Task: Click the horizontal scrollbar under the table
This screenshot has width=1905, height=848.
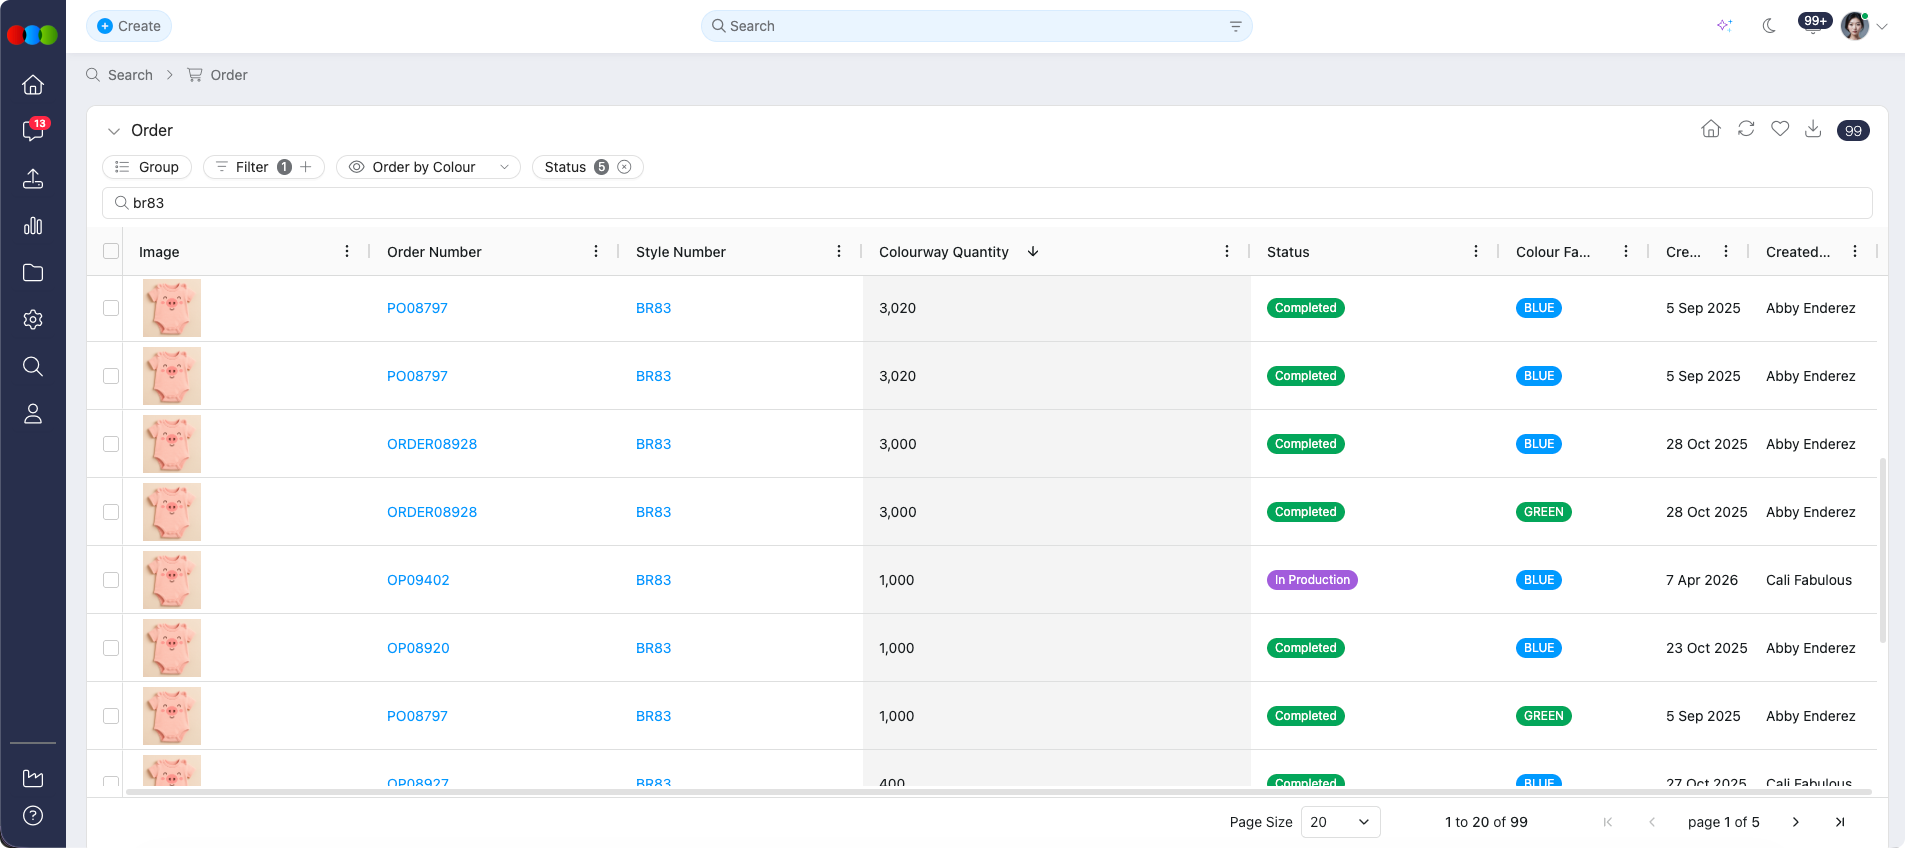Action: pyautogui.click(x=1000, y=792)
